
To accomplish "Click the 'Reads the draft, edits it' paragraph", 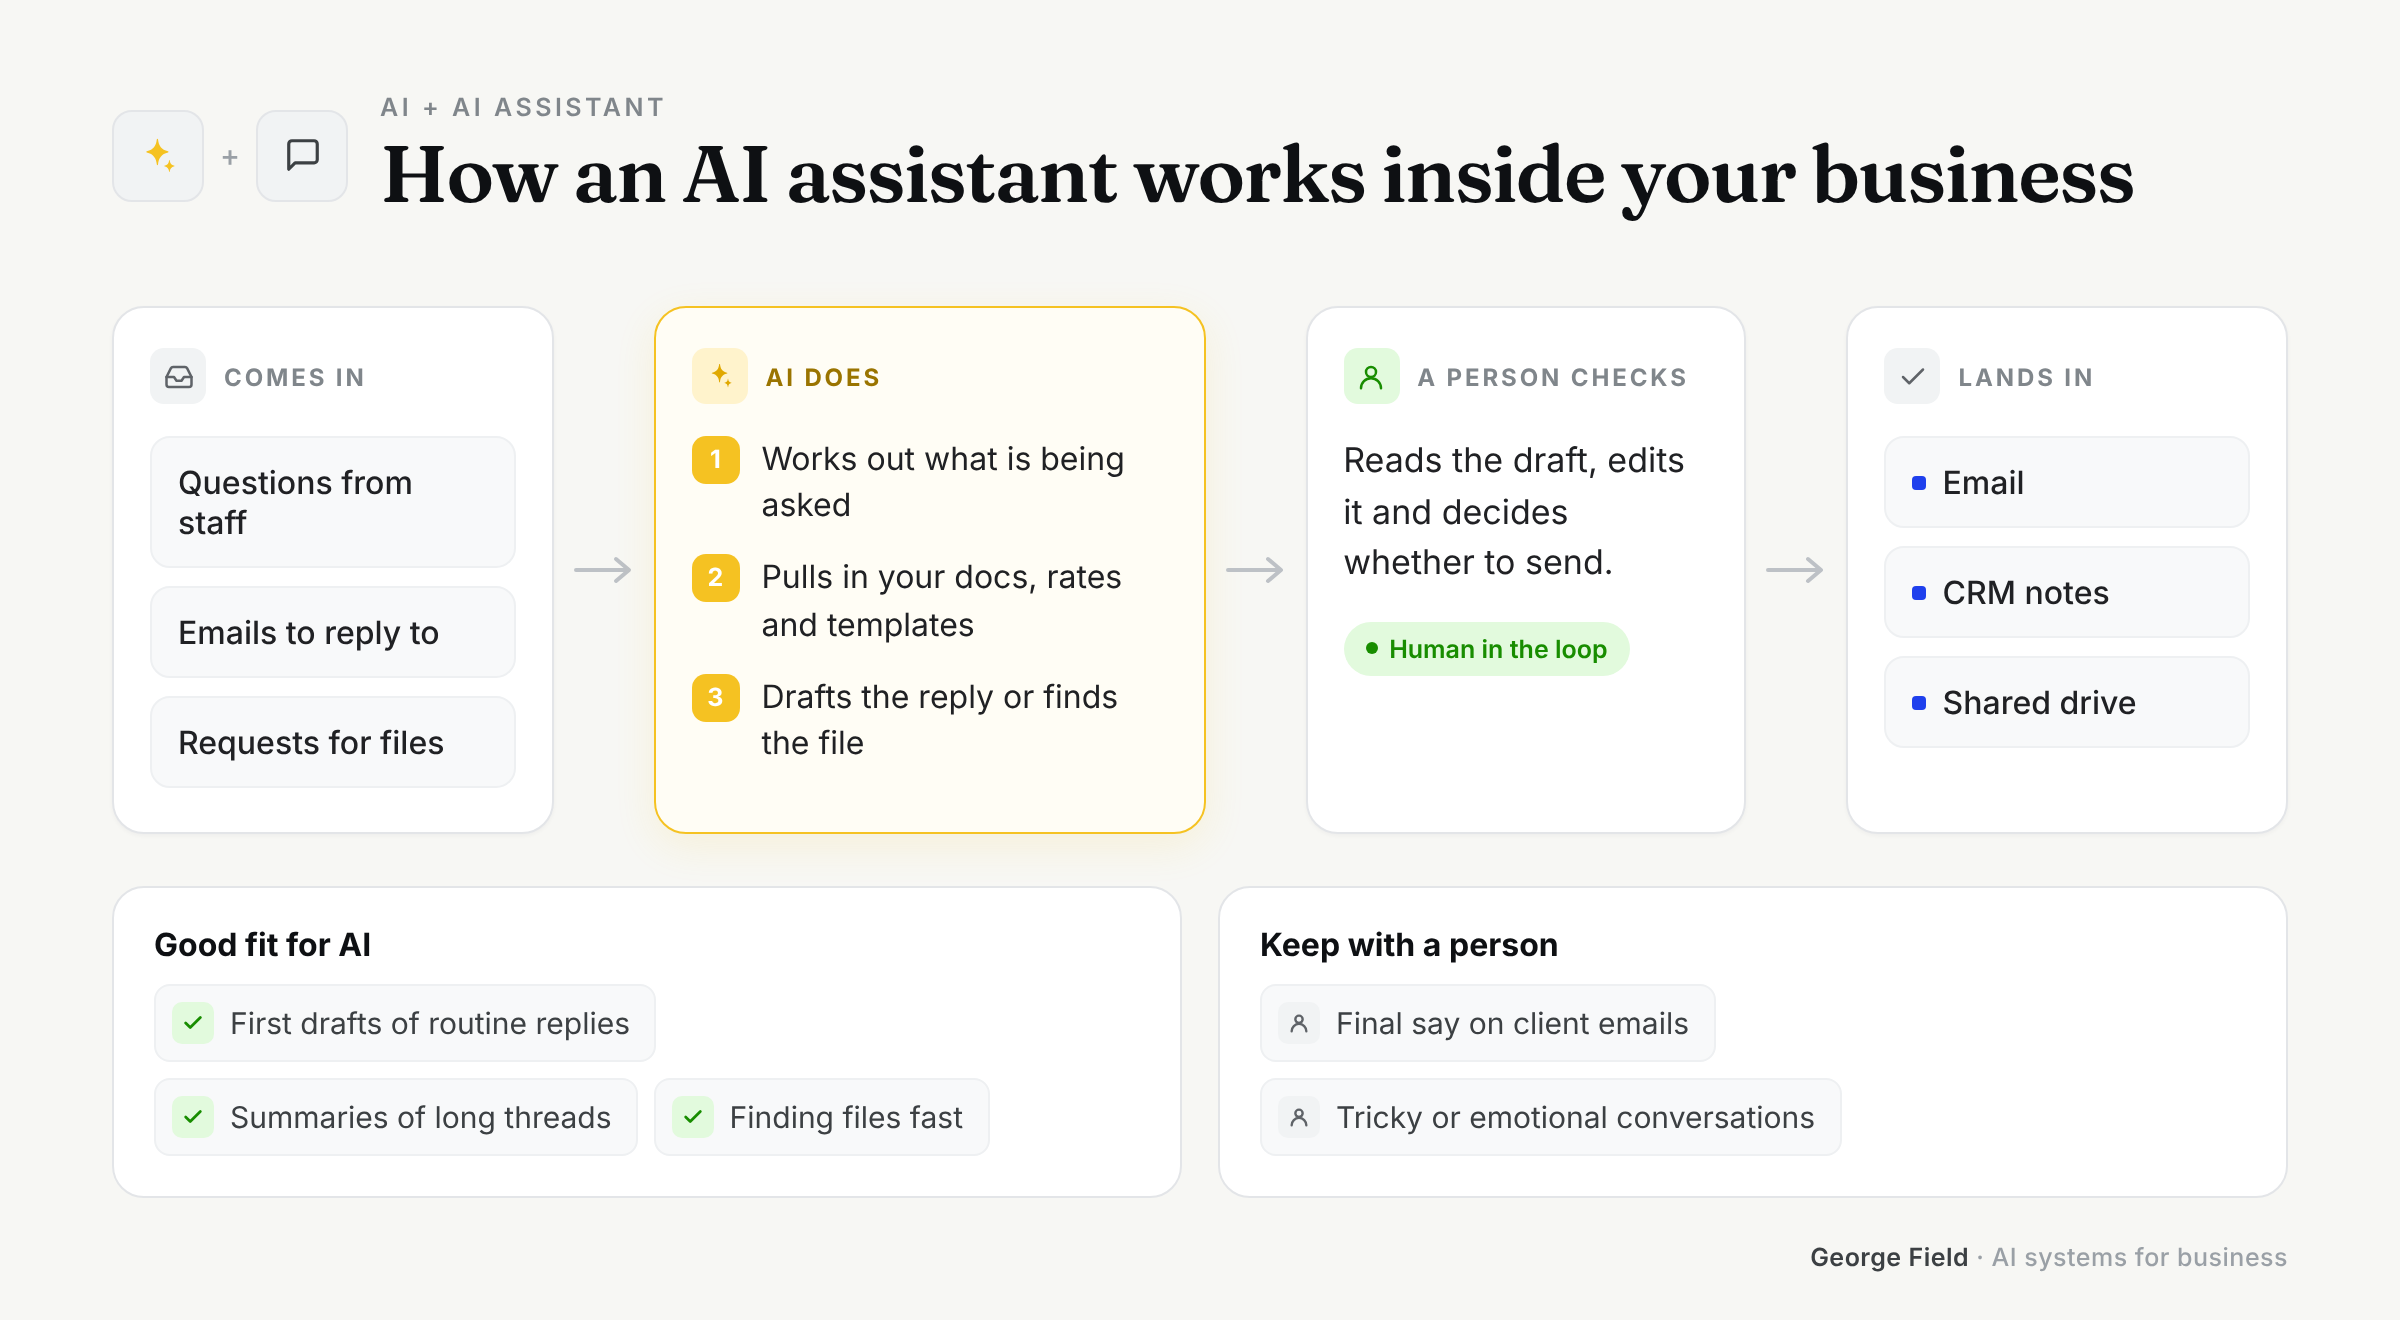I will pyautogui.click(x=1514, y=511).
